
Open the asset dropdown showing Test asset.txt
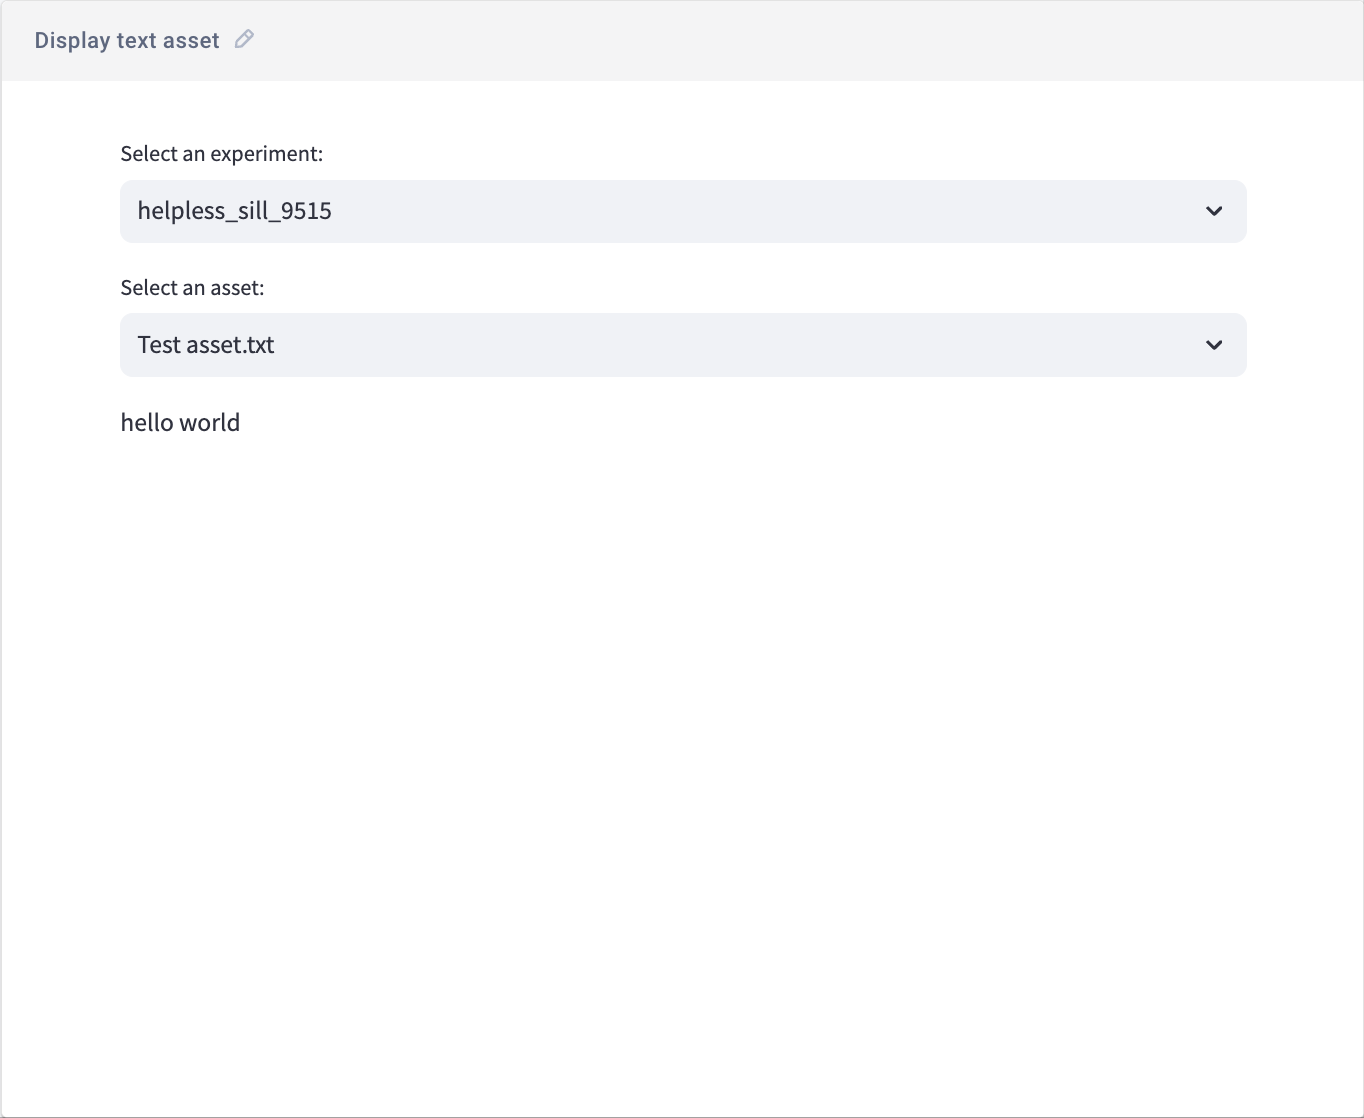tap(683, 345)
